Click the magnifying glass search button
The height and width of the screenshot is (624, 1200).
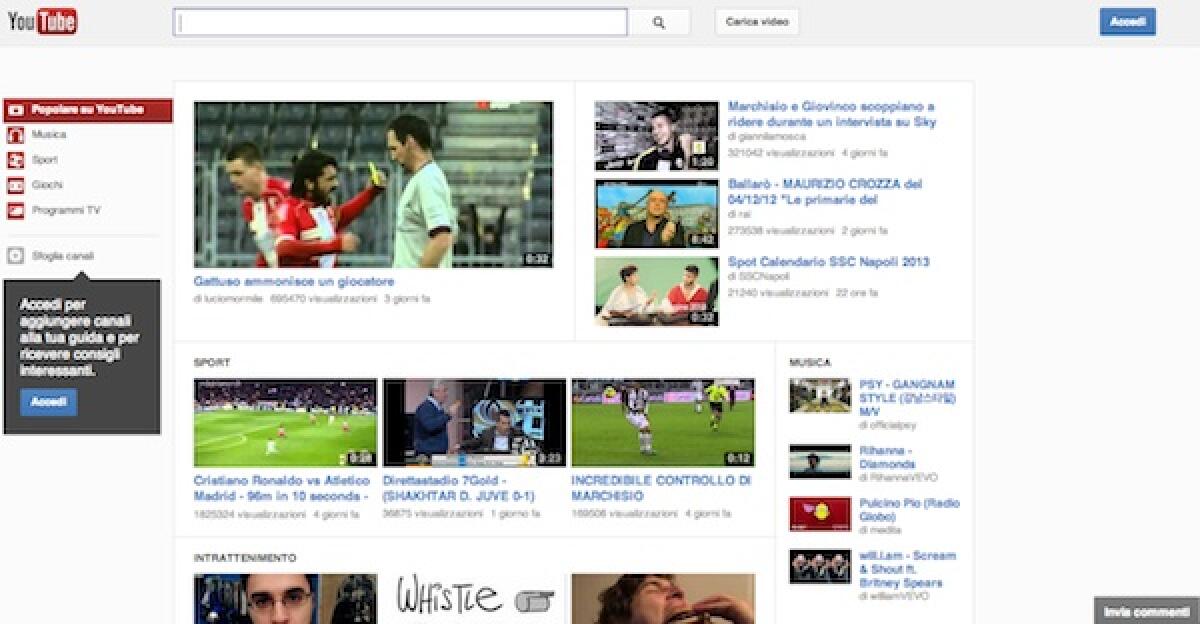pyautogui.click(x=659, y=22)
